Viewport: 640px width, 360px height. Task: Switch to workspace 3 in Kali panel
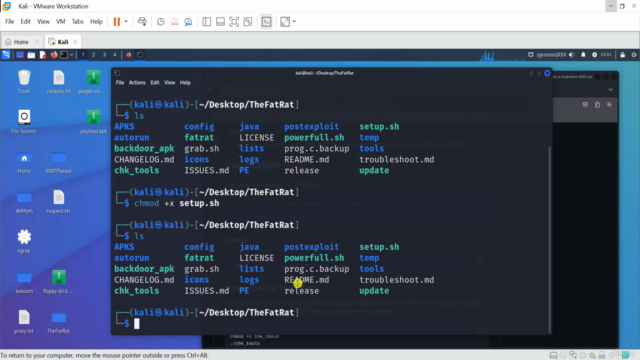[x=104, y=55]
